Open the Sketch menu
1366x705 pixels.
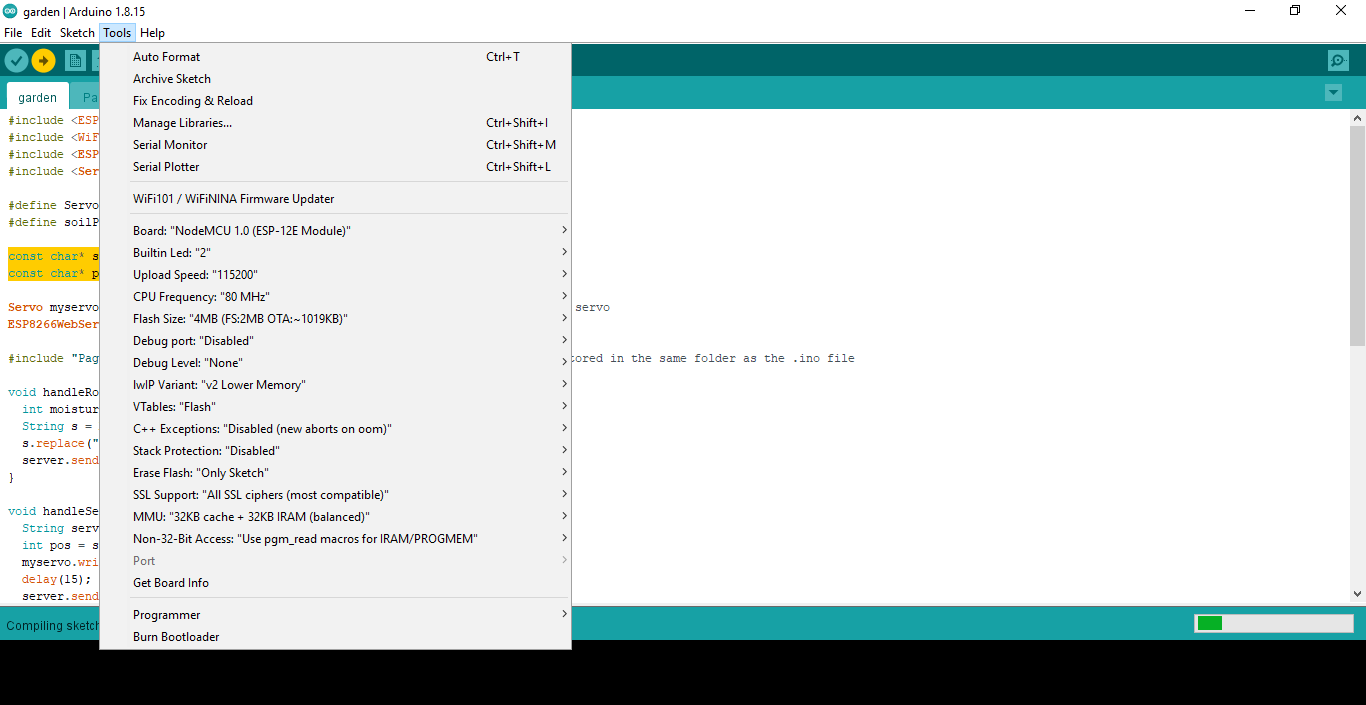[x=77, y=32]
